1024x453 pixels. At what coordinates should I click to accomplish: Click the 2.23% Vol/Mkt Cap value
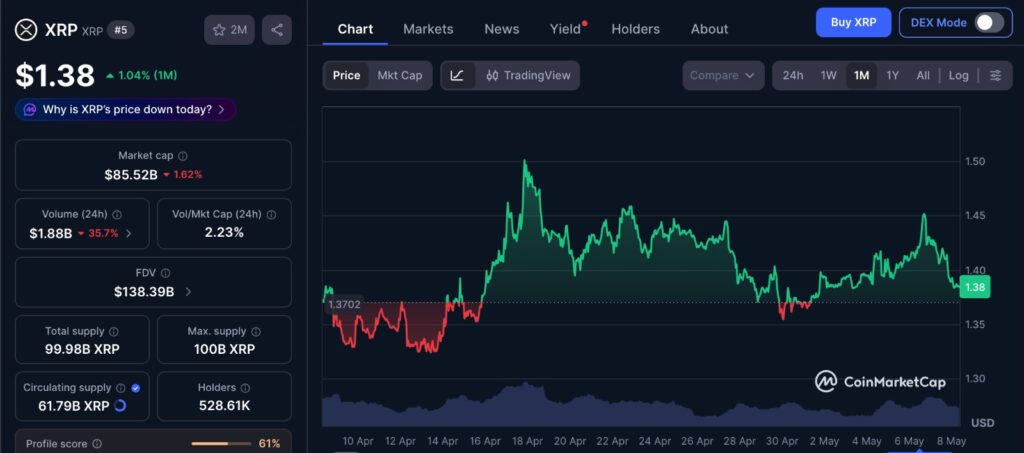[225, 232]
